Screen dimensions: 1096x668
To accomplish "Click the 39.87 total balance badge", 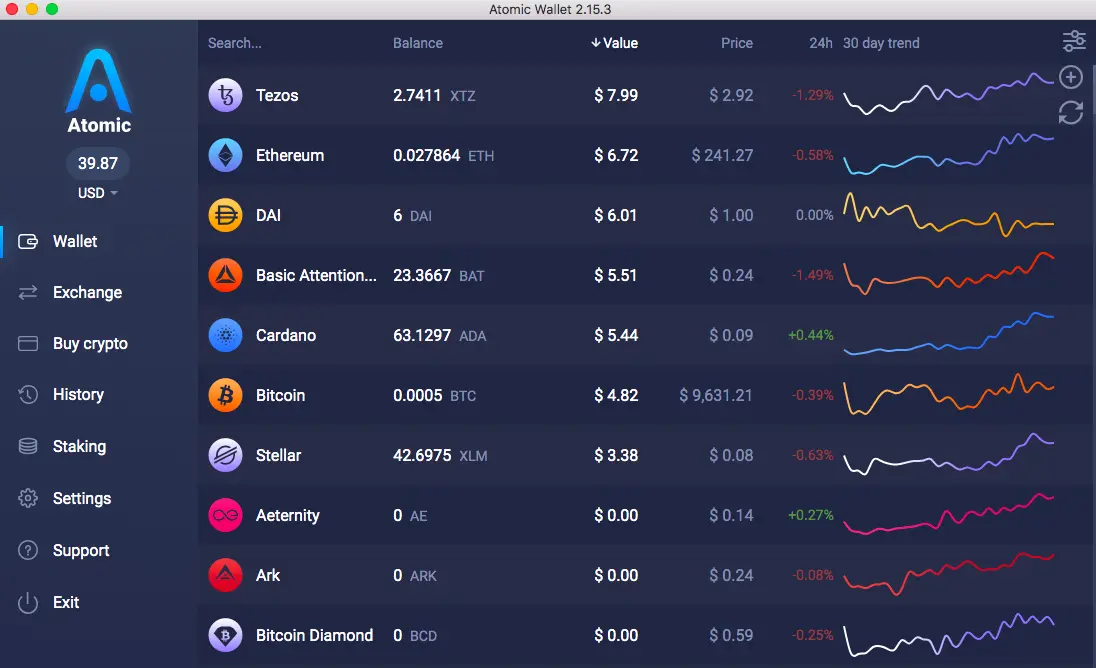I will (x=98, y=164).
